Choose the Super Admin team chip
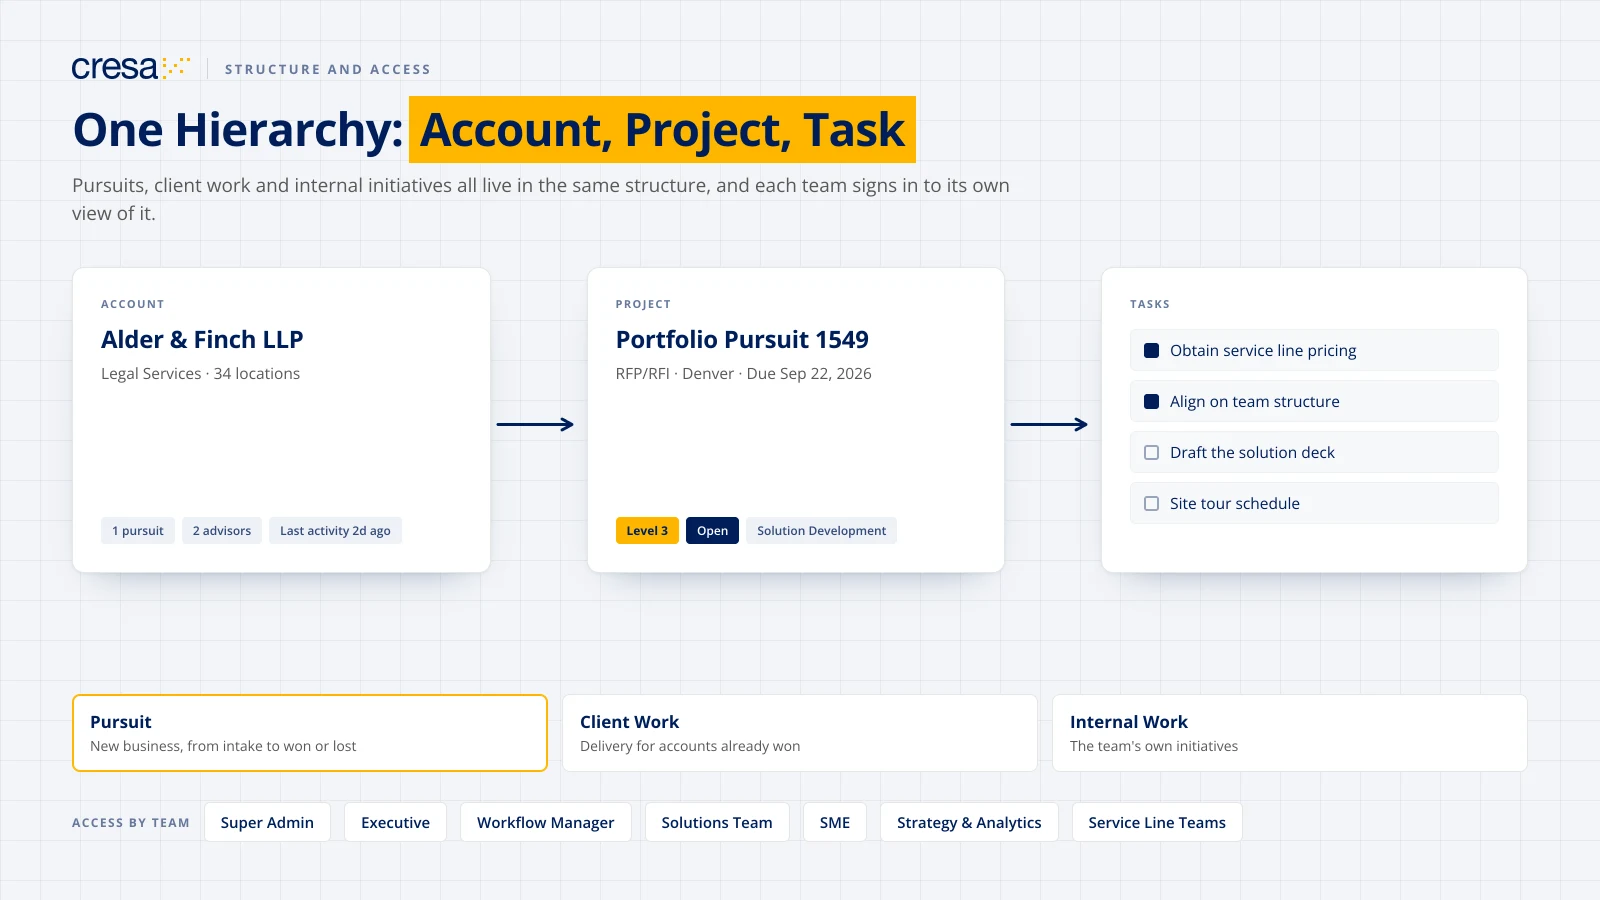This screenshot has width=1600, height=900. pos(267,822)
